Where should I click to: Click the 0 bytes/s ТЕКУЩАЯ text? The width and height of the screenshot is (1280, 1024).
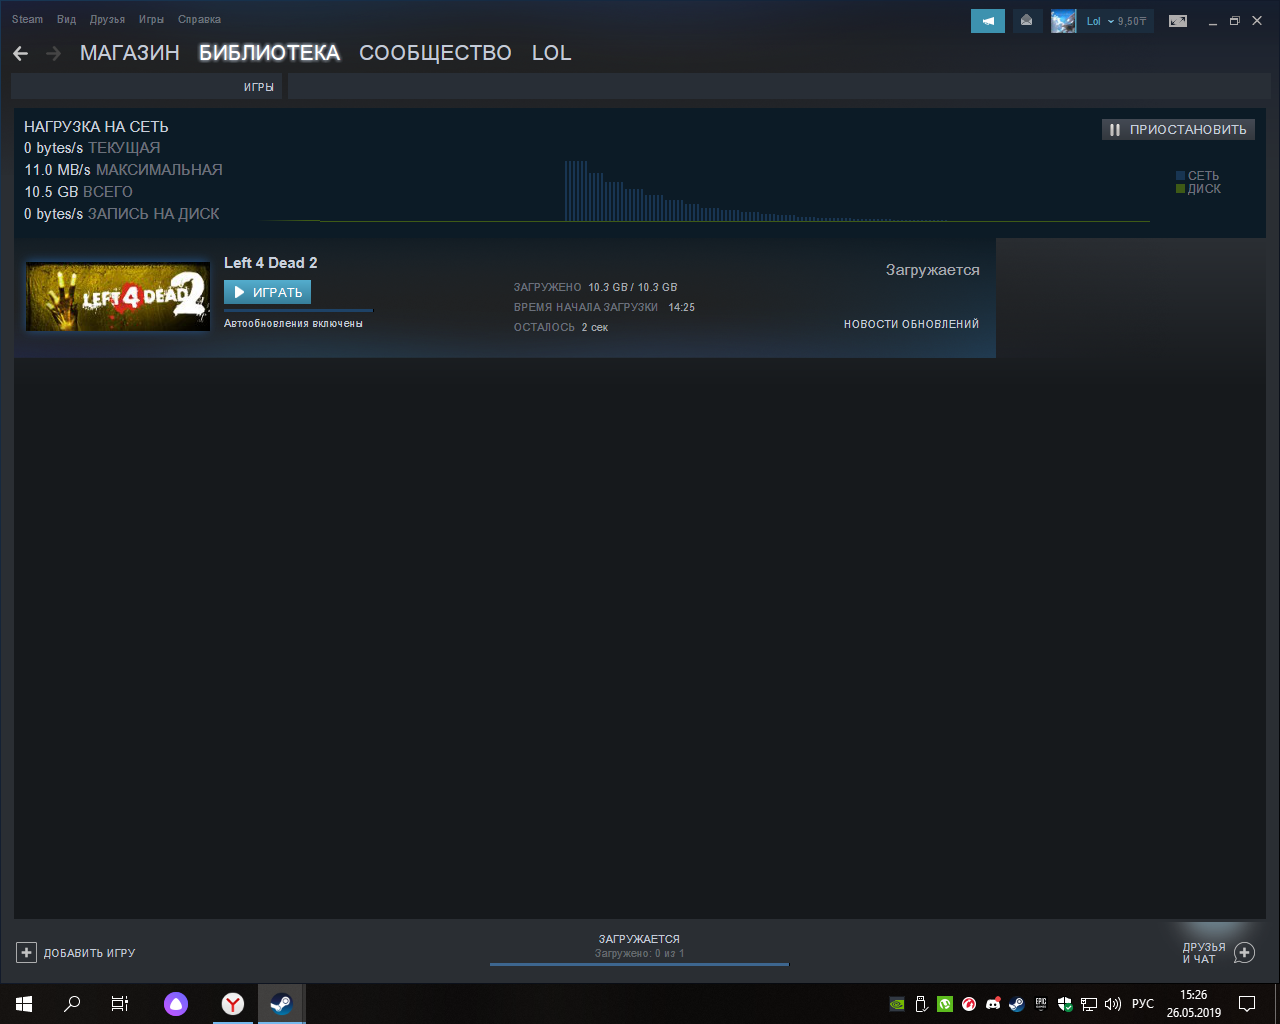[92, 148]
